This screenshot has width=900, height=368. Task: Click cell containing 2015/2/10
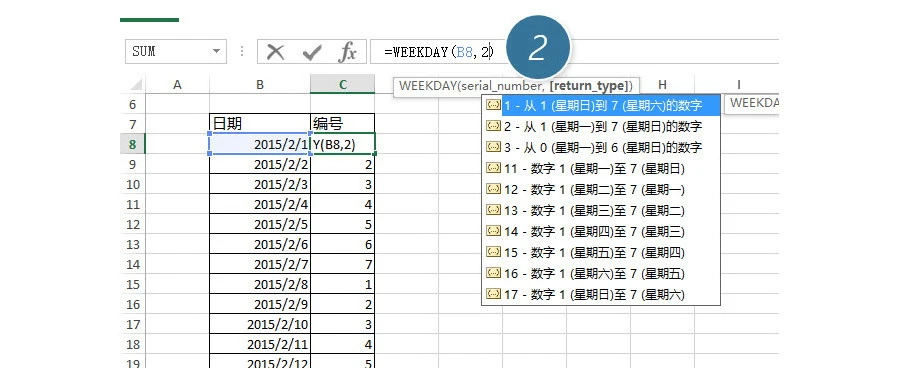260,324
